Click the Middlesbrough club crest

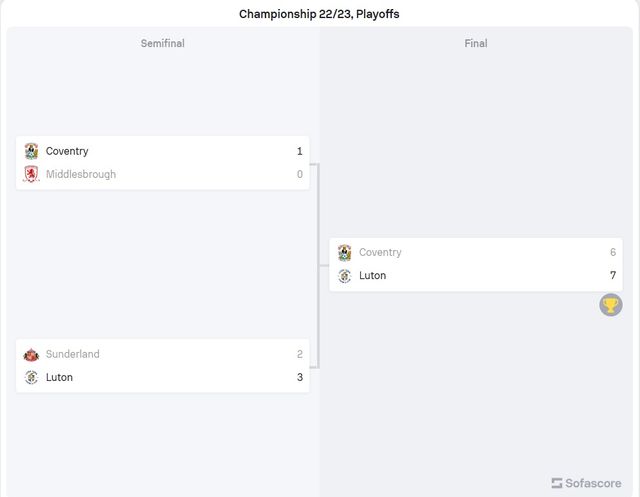tap(31, 174)
